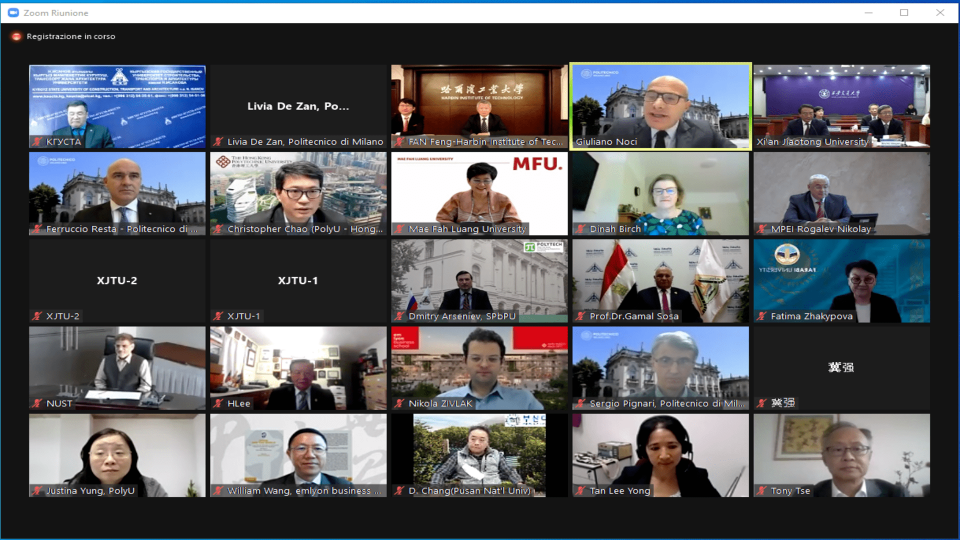Click the red recording indicator icon

coord(16,36)
